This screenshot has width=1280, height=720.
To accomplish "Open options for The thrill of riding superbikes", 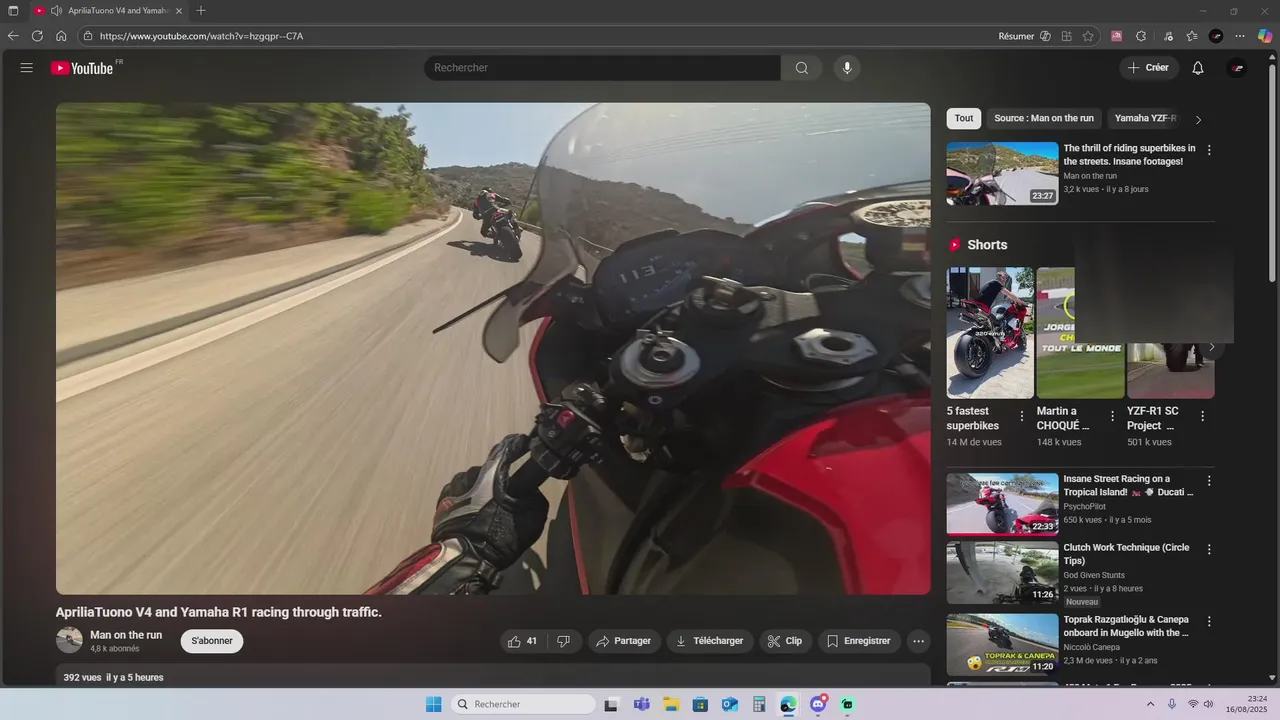I will [1209, 150].
